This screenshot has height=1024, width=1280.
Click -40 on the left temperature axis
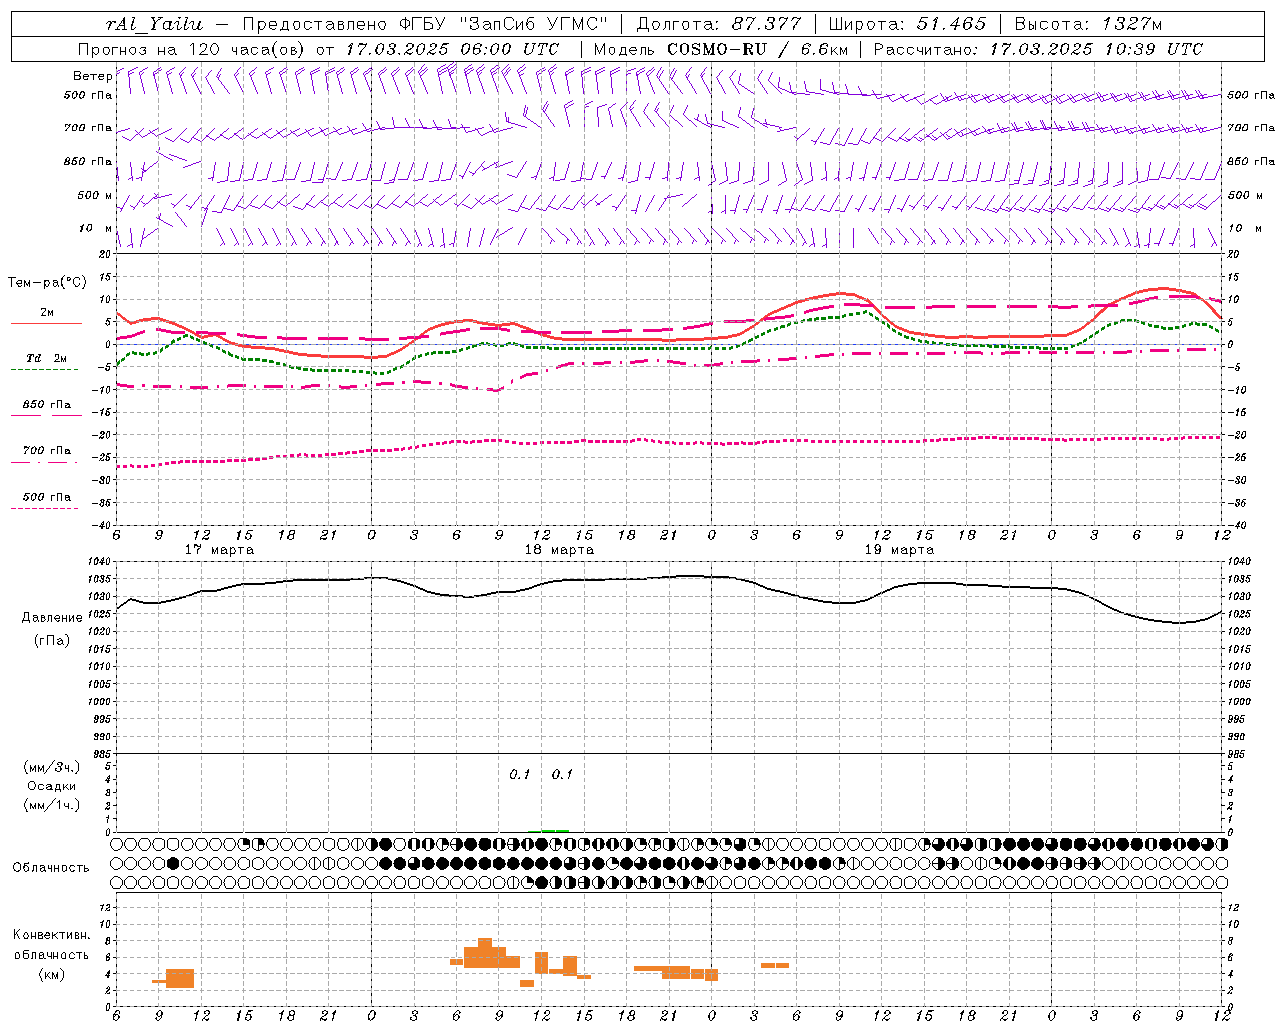103,525
